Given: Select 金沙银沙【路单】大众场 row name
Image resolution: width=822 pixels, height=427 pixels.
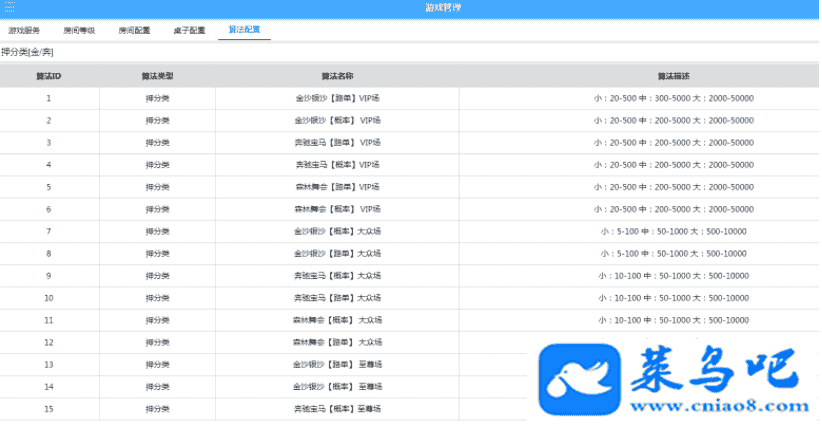Looking at the screenshot, I should pos(337,254).
